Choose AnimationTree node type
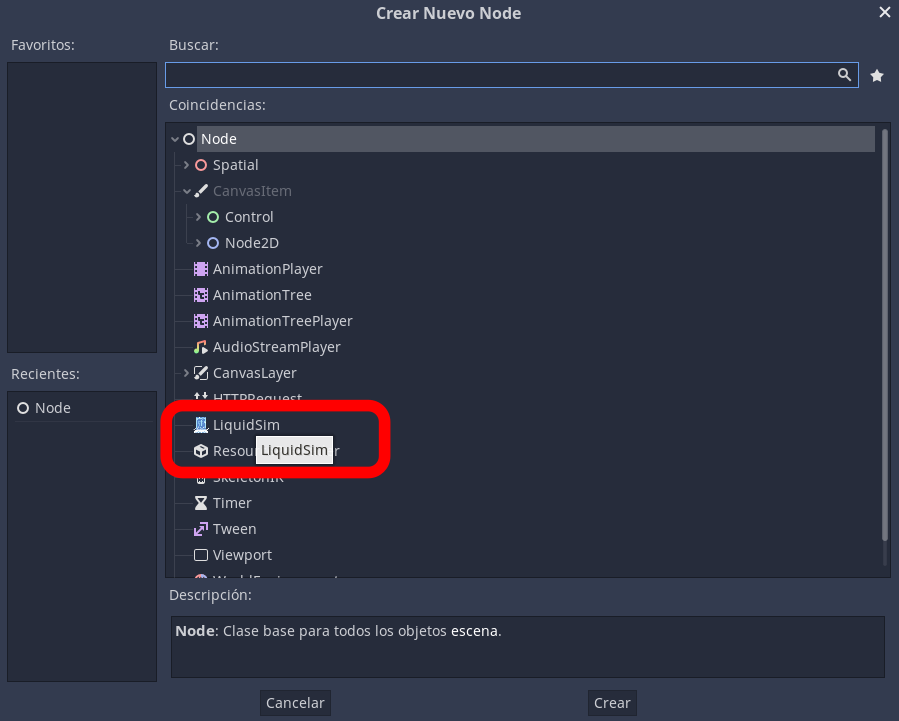This screenshot has width=899, height=721. click(x=262, y=295)
